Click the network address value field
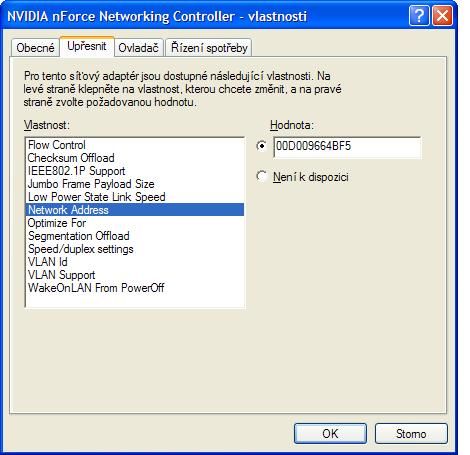Viewport: 470px width, 455px height. (347, 147)
